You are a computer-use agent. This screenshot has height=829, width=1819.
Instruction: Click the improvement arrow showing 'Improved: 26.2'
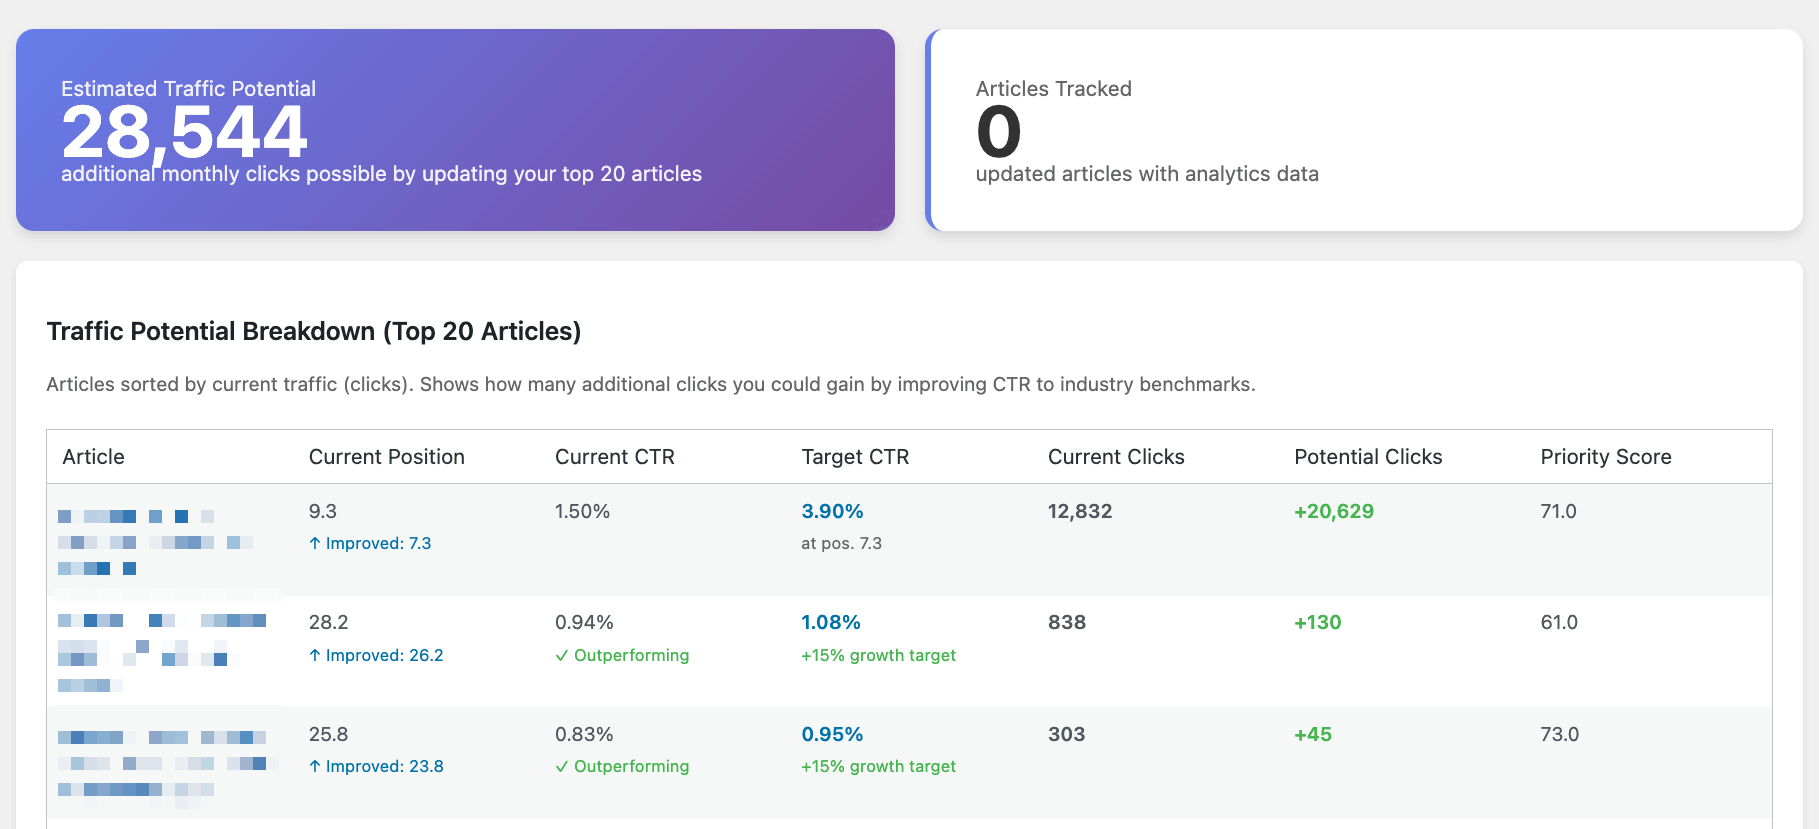(x=377, y=655)
